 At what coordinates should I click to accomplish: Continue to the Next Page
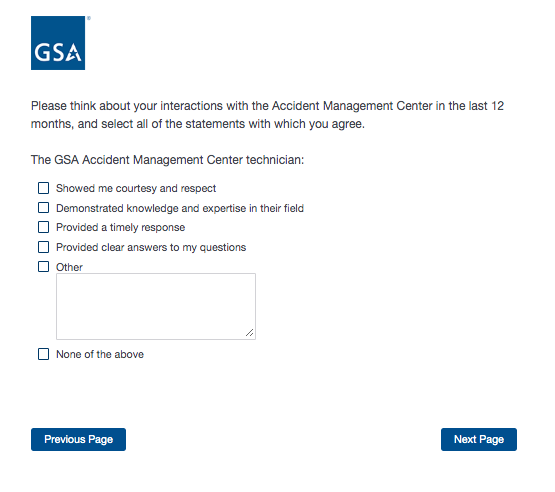479,439
